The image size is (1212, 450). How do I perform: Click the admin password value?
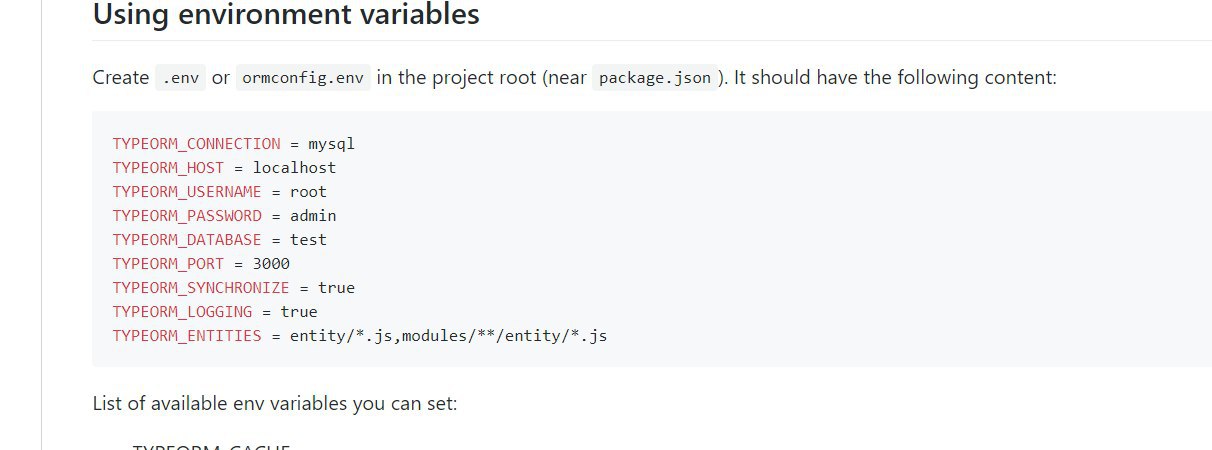click(x=313, y=216)
